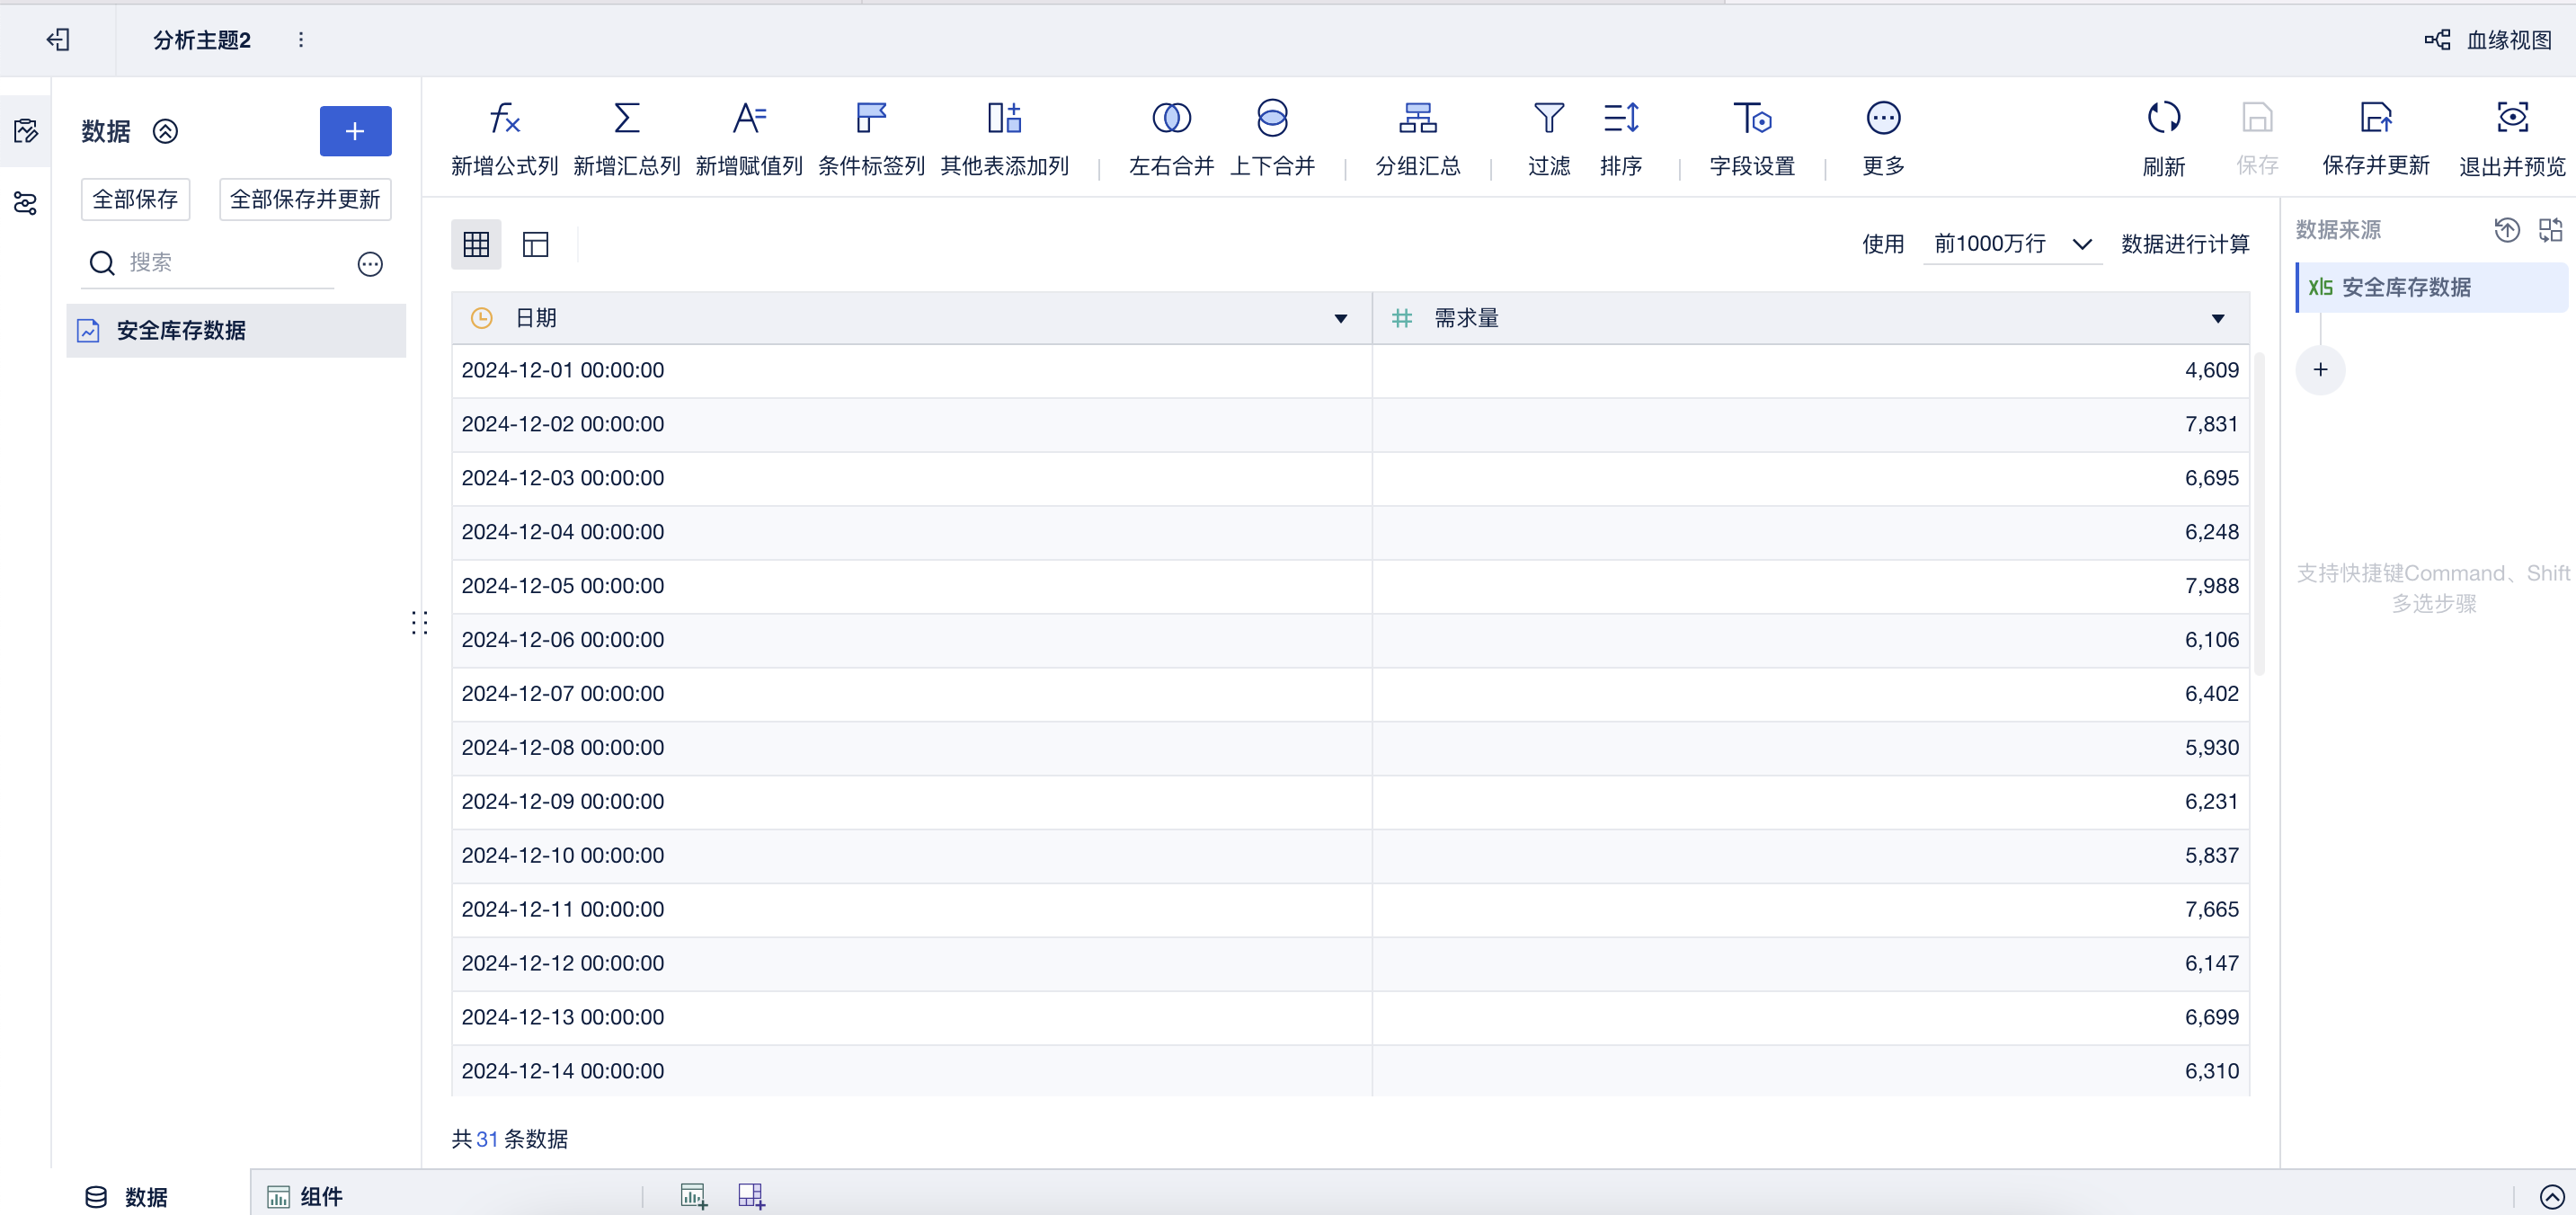Click the 新增公式列 formula icon
Screen dimensions: 2576x1215
click(x=504, y=119)
